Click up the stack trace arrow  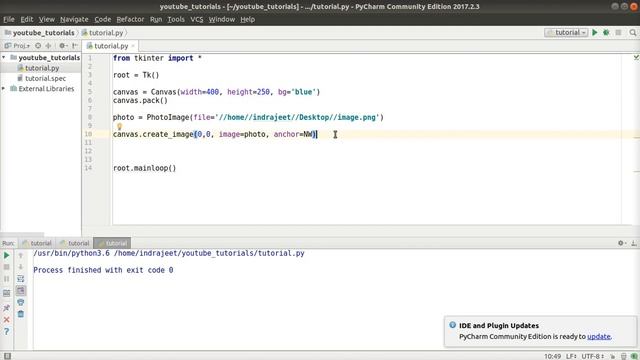tap(20, 256)
